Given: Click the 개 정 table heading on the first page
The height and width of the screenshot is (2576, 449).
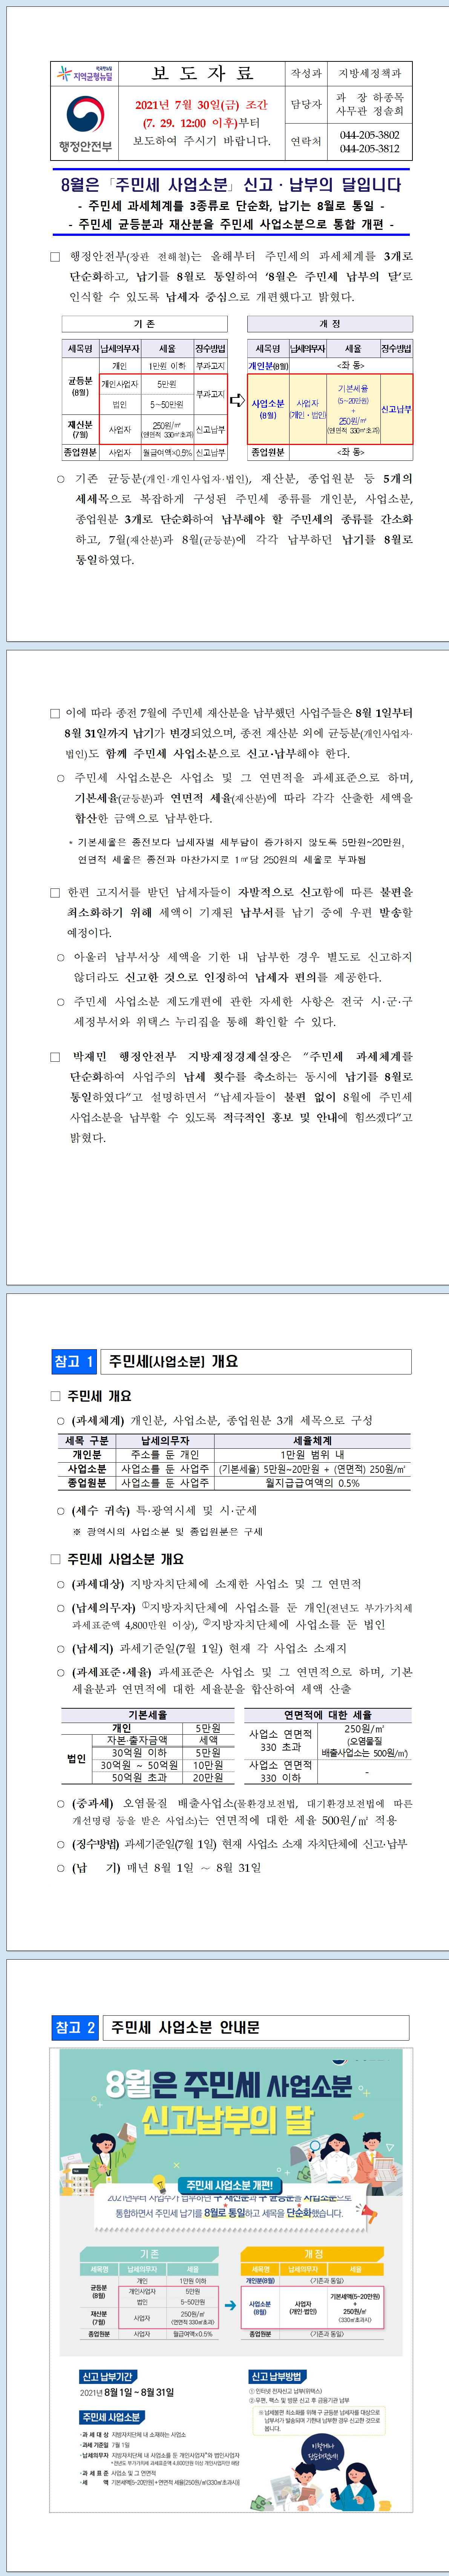Looking at the screenshot, I should click(x=330, y=324).
